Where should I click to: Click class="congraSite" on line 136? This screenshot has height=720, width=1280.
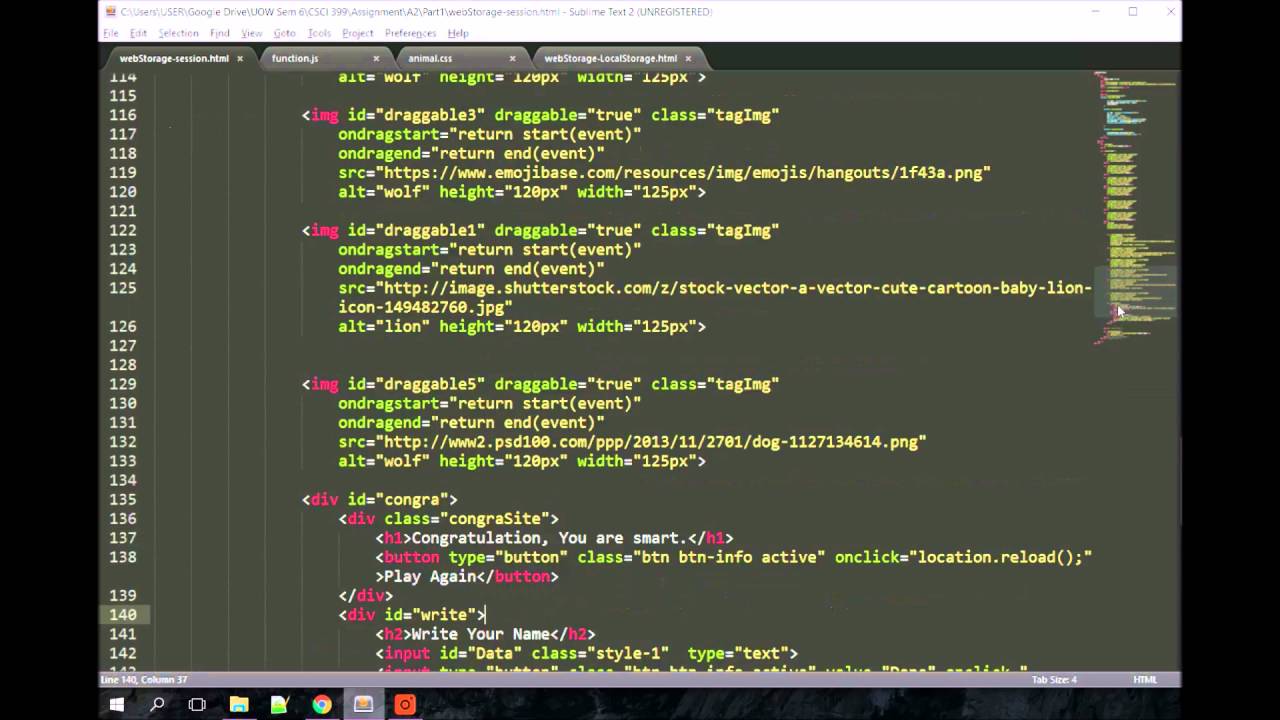click(467, 519)
